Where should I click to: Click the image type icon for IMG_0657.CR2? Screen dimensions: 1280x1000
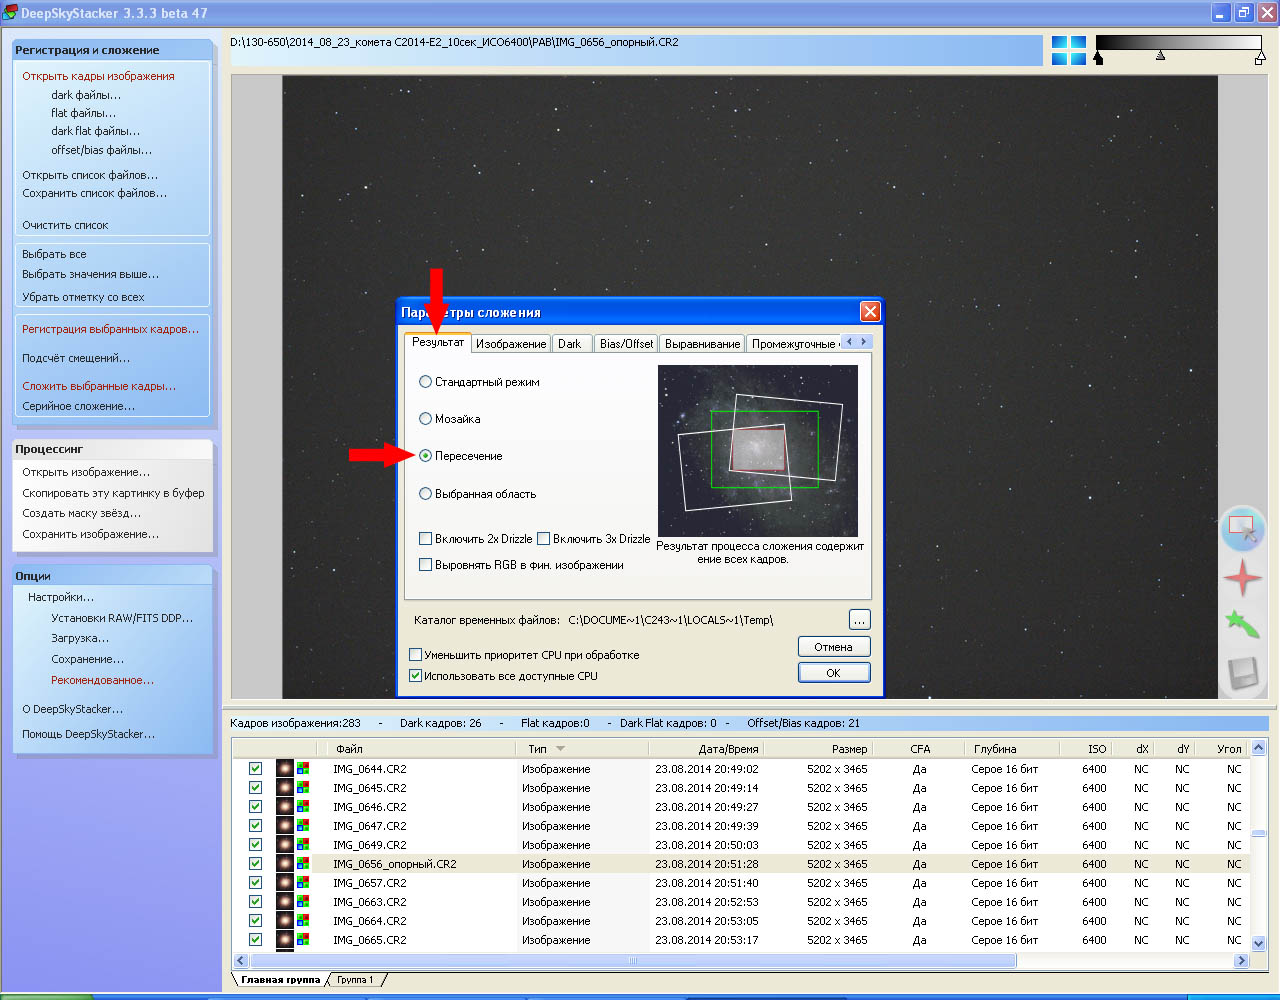[x=285, y=883]
